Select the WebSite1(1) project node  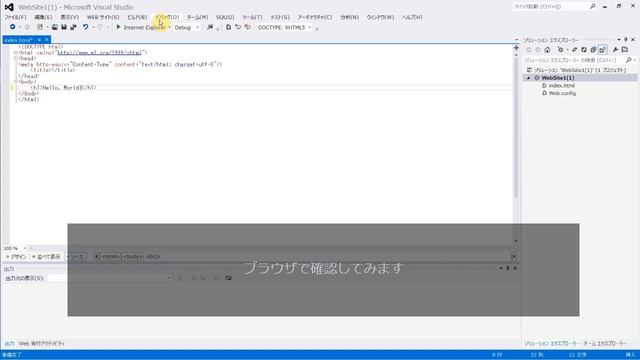tap(558, 78)
